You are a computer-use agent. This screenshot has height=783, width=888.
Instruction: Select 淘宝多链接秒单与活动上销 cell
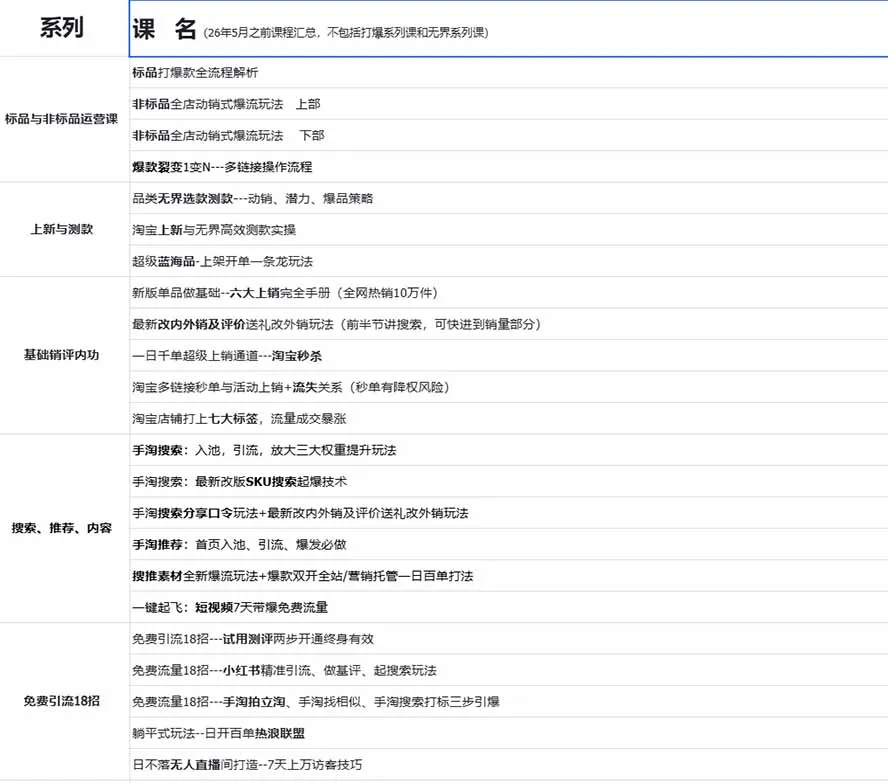(x=509, y=387)
